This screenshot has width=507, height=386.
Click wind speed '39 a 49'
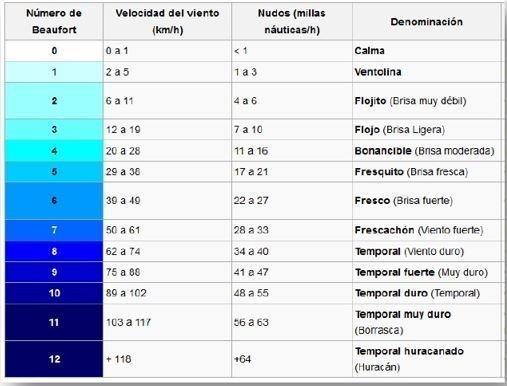coord(123,200)
